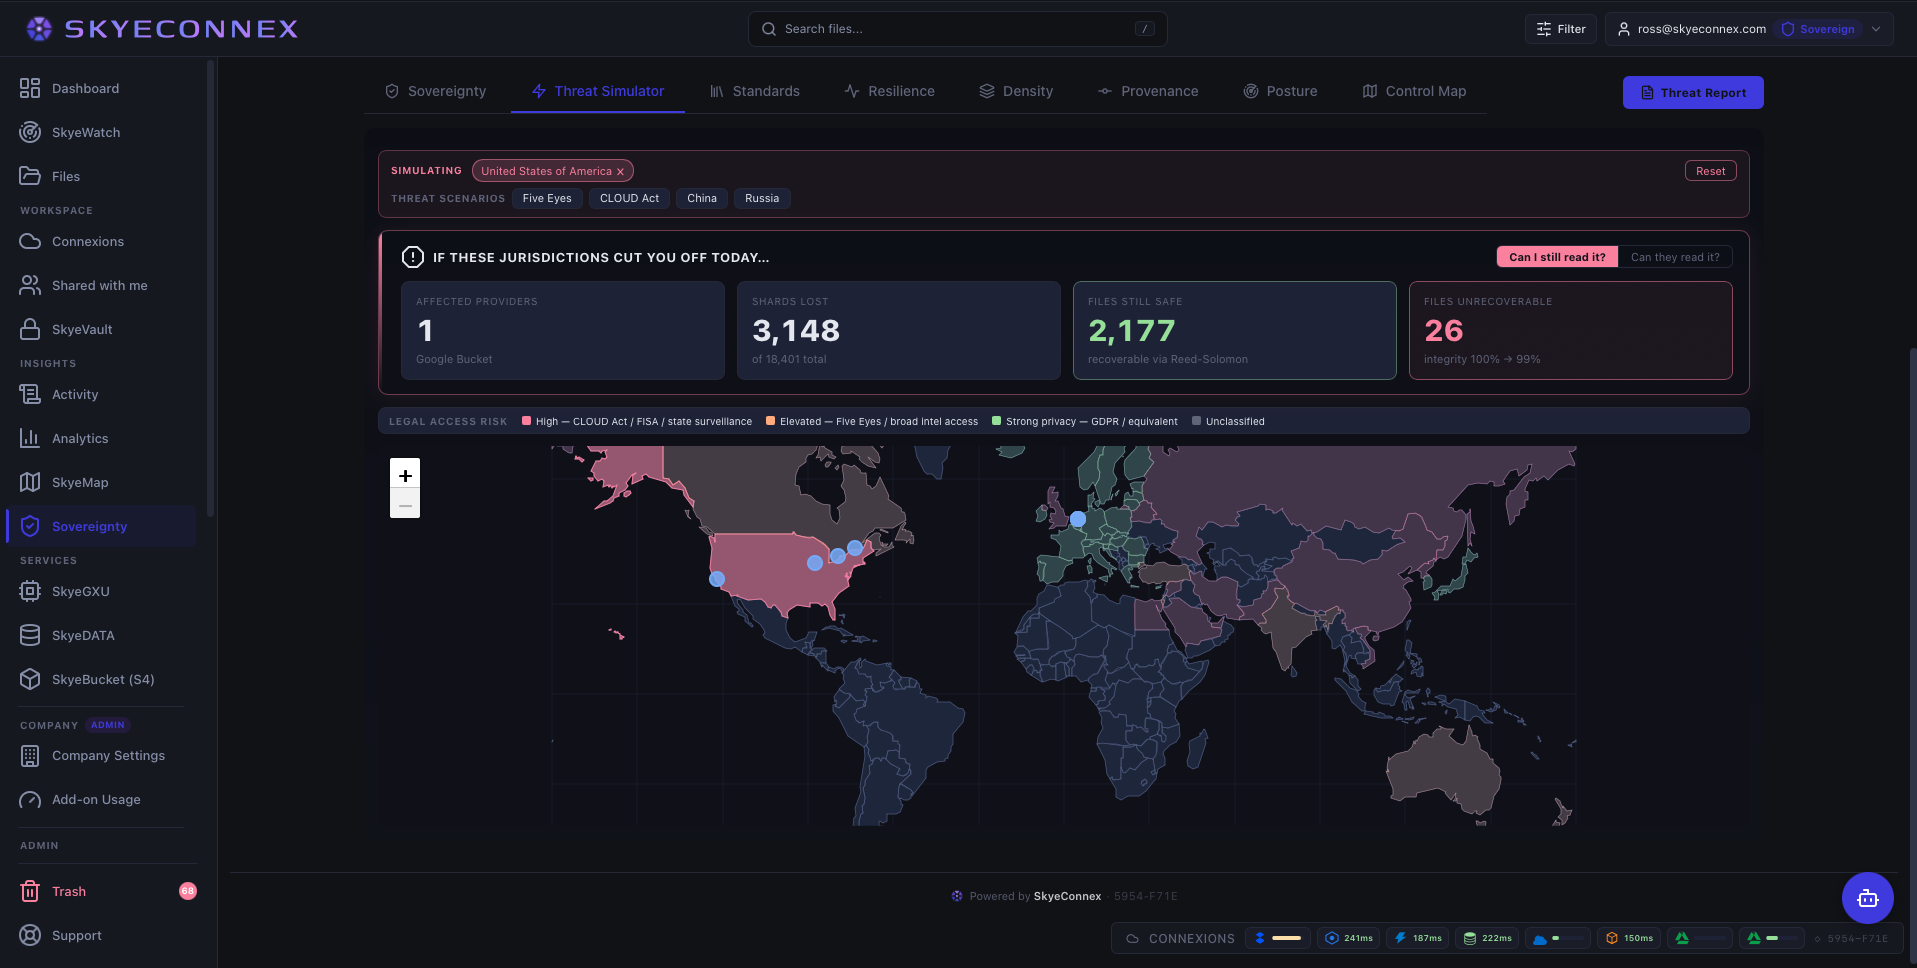The width and height of the screenshot is (1917, 968).
Task: Open the Sovereignty tab
Action: (x=436, y=91)
